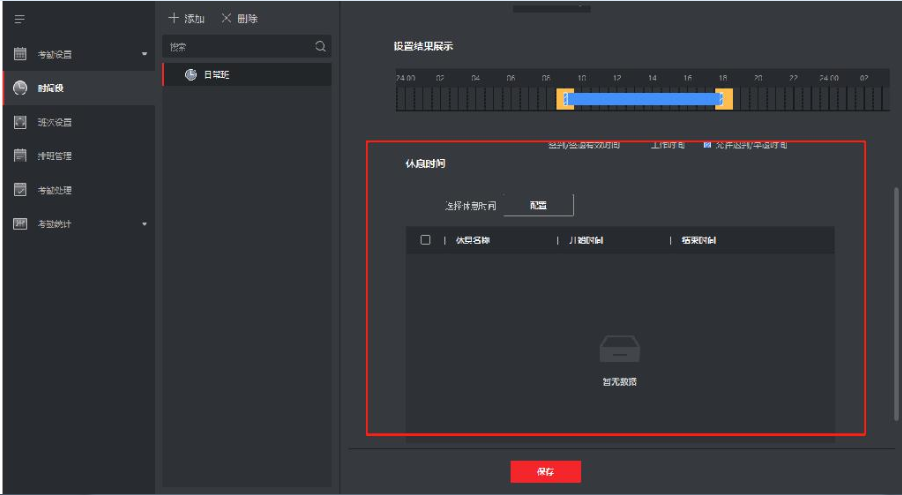This screenshot has width=902, height=495.
Task: Open the 考勤设置 menu item
Action: [79, 54]
